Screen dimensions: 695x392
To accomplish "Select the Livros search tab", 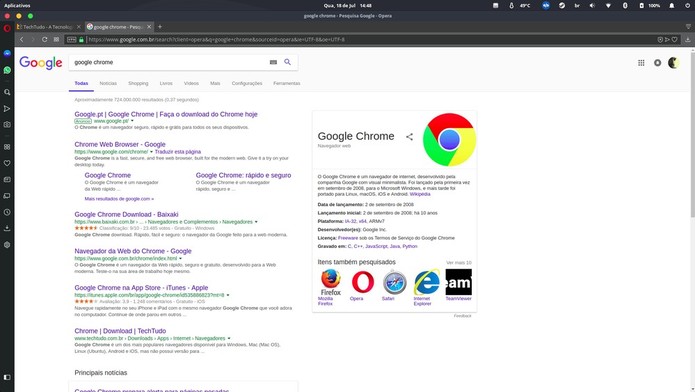I will coord(166,83).
